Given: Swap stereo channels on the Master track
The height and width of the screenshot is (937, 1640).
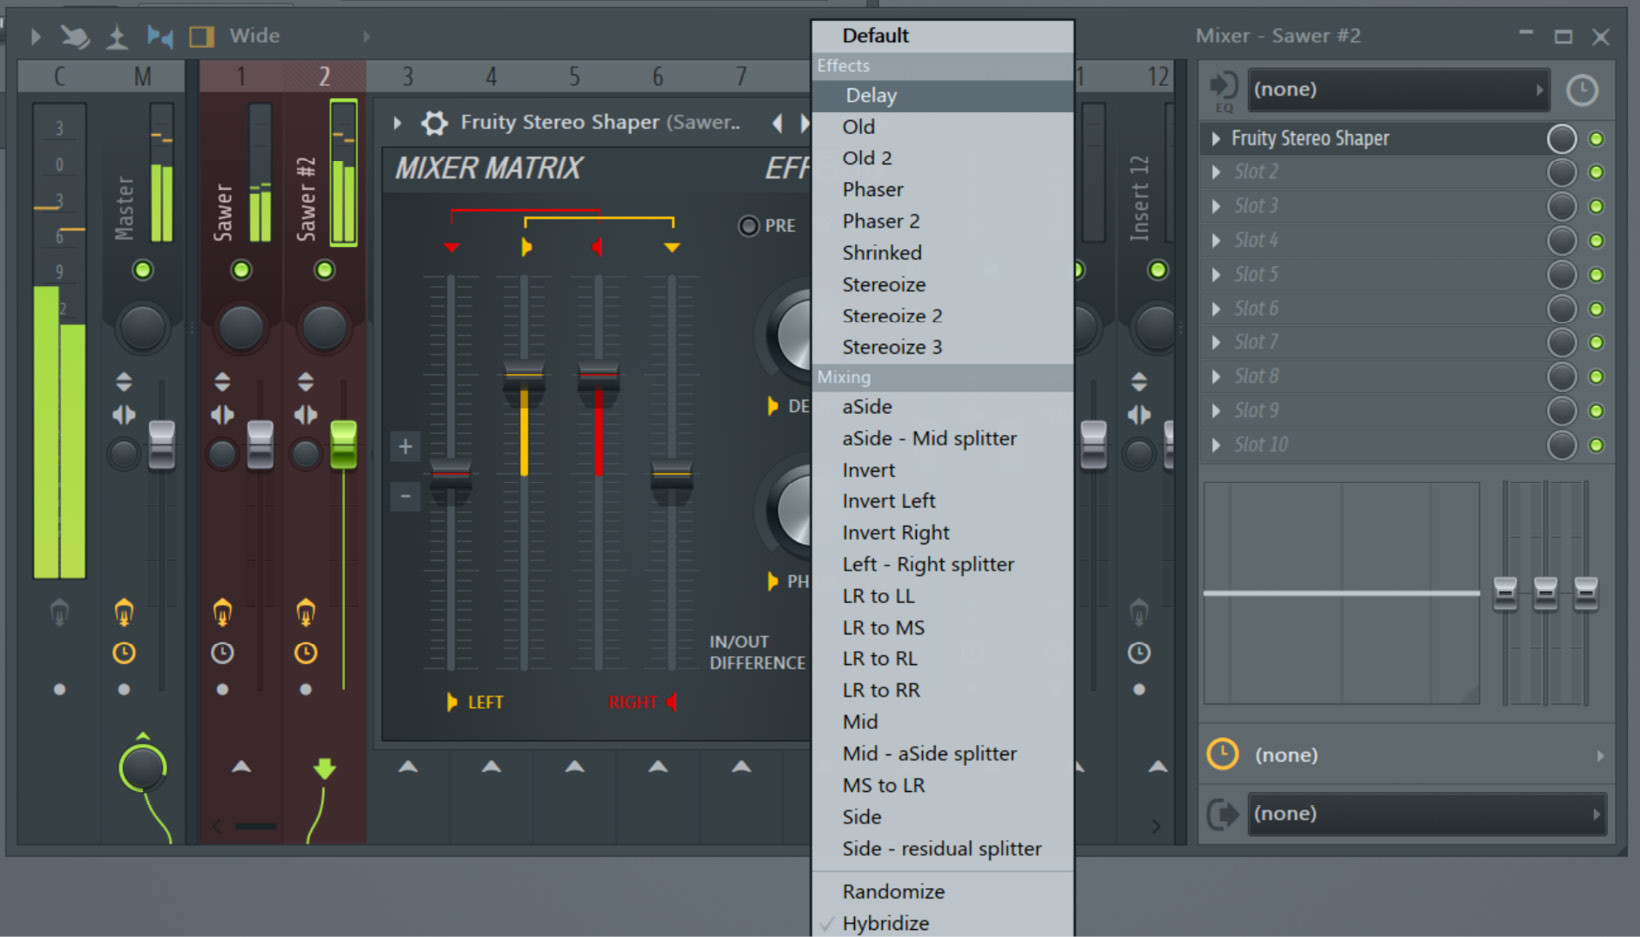Looking at the screenshot, I should pos(124,415).
